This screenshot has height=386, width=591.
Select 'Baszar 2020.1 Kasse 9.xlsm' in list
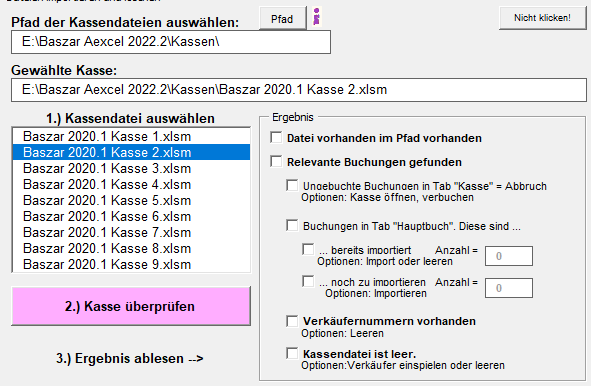(x=131, y=264)
